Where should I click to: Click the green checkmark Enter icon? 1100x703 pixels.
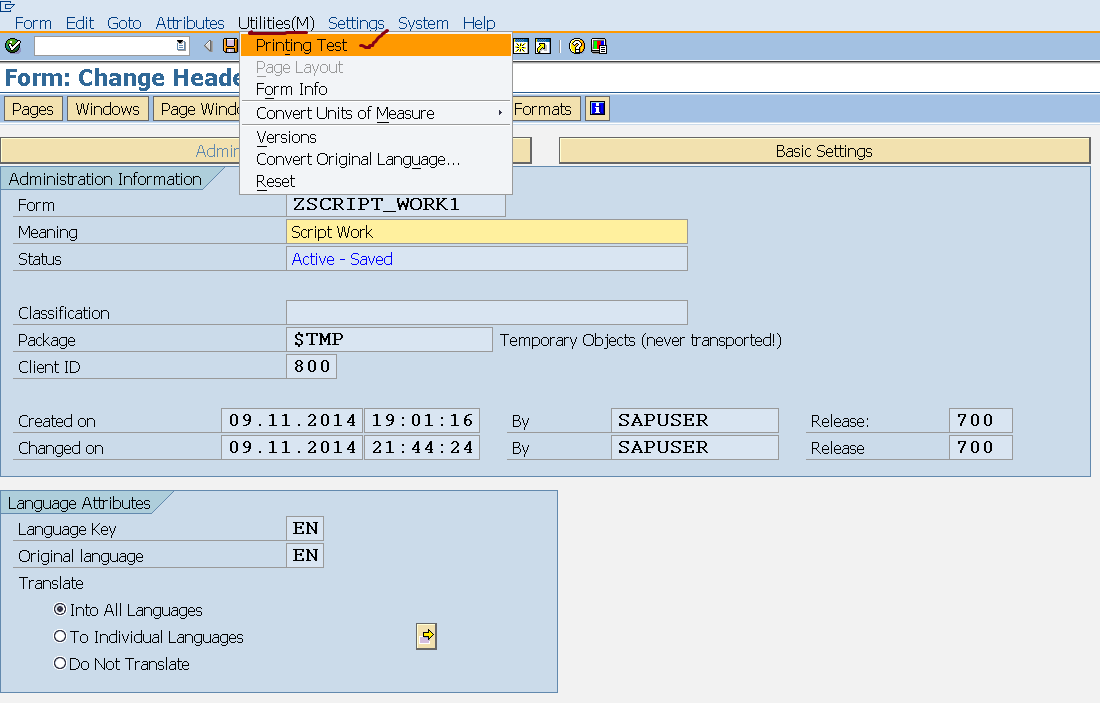[x=13, y=46]
